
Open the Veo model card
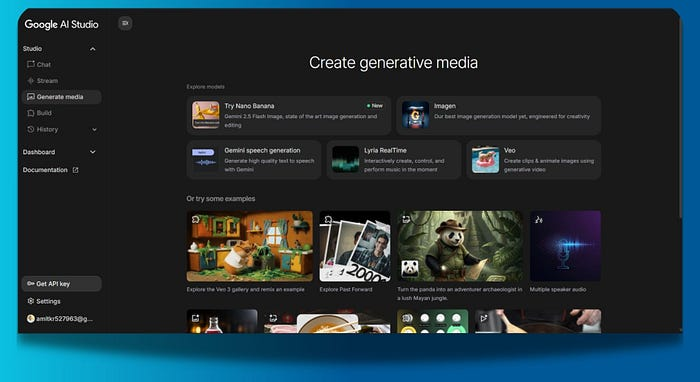(534, 160)
